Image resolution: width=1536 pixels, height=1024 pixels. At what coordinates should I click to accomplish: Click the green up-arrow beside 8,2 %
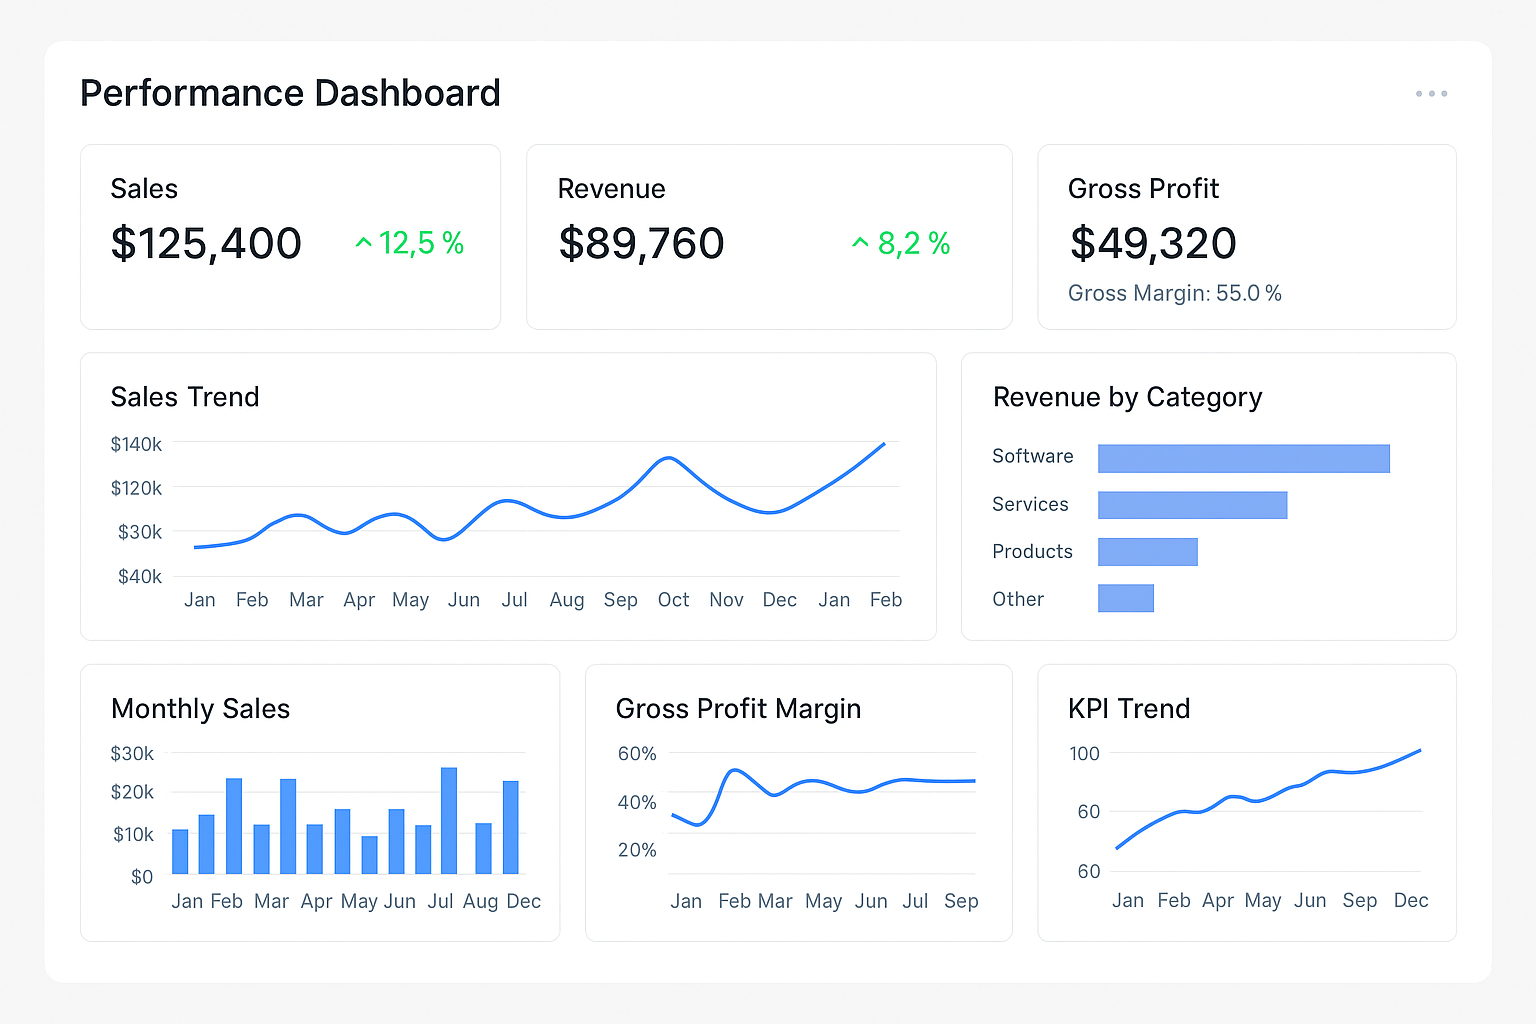click(x=859, y=242)
